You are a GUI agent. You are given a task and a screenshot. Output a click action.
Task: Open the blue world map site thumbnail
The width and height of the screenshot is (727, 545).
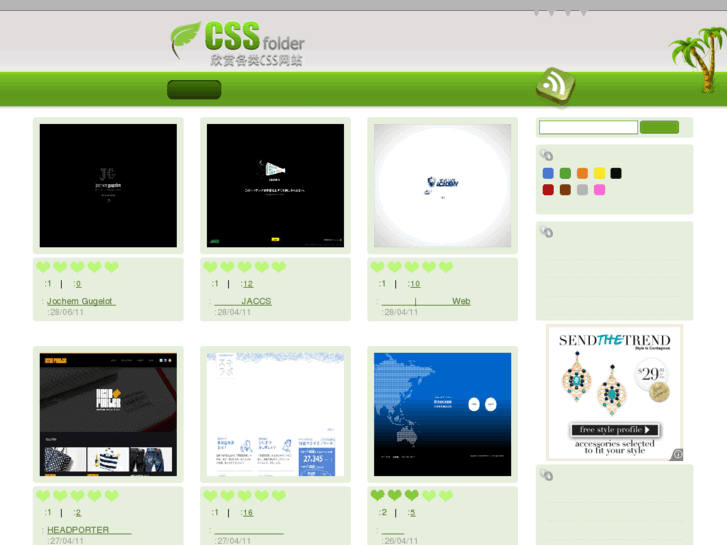(x=443, y=414)
